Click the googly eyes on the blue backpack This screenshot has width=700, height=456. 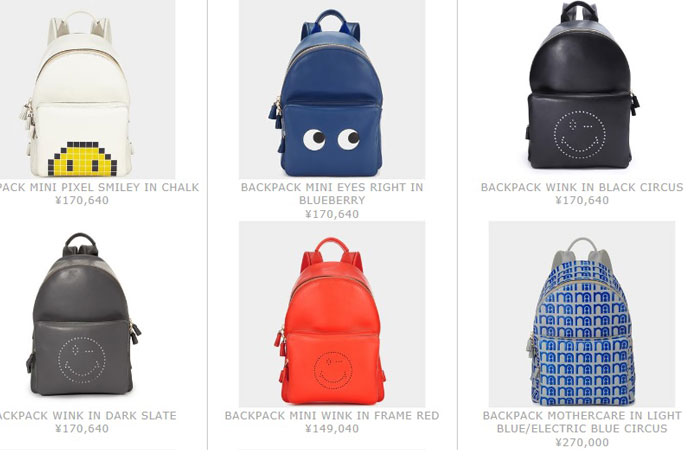click(331, 139)
